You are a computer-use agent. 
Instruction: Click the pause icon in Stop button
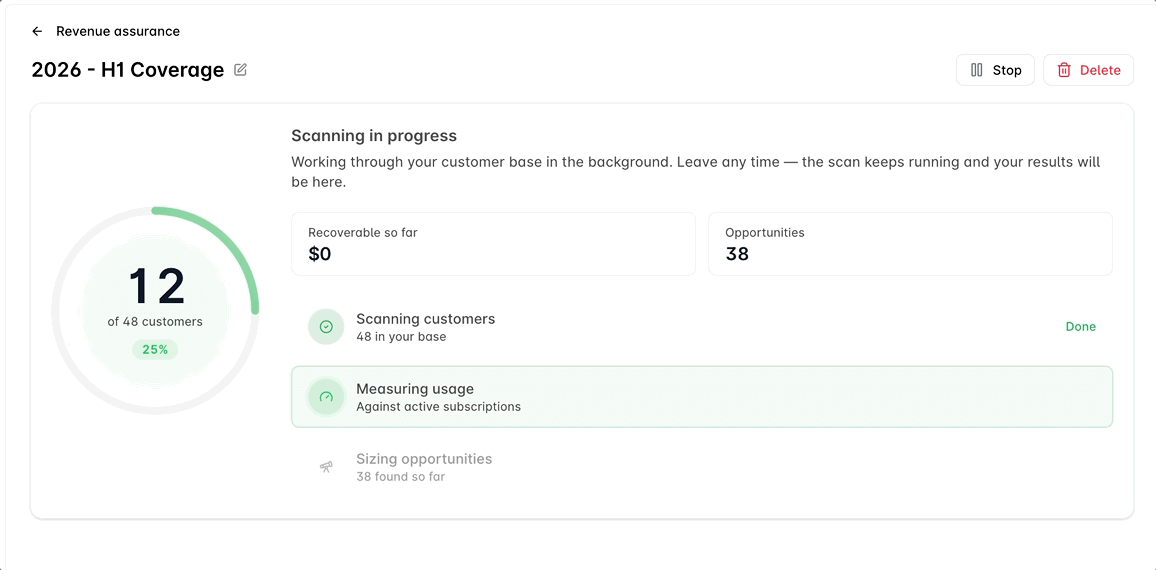click(x=977, y=70)
